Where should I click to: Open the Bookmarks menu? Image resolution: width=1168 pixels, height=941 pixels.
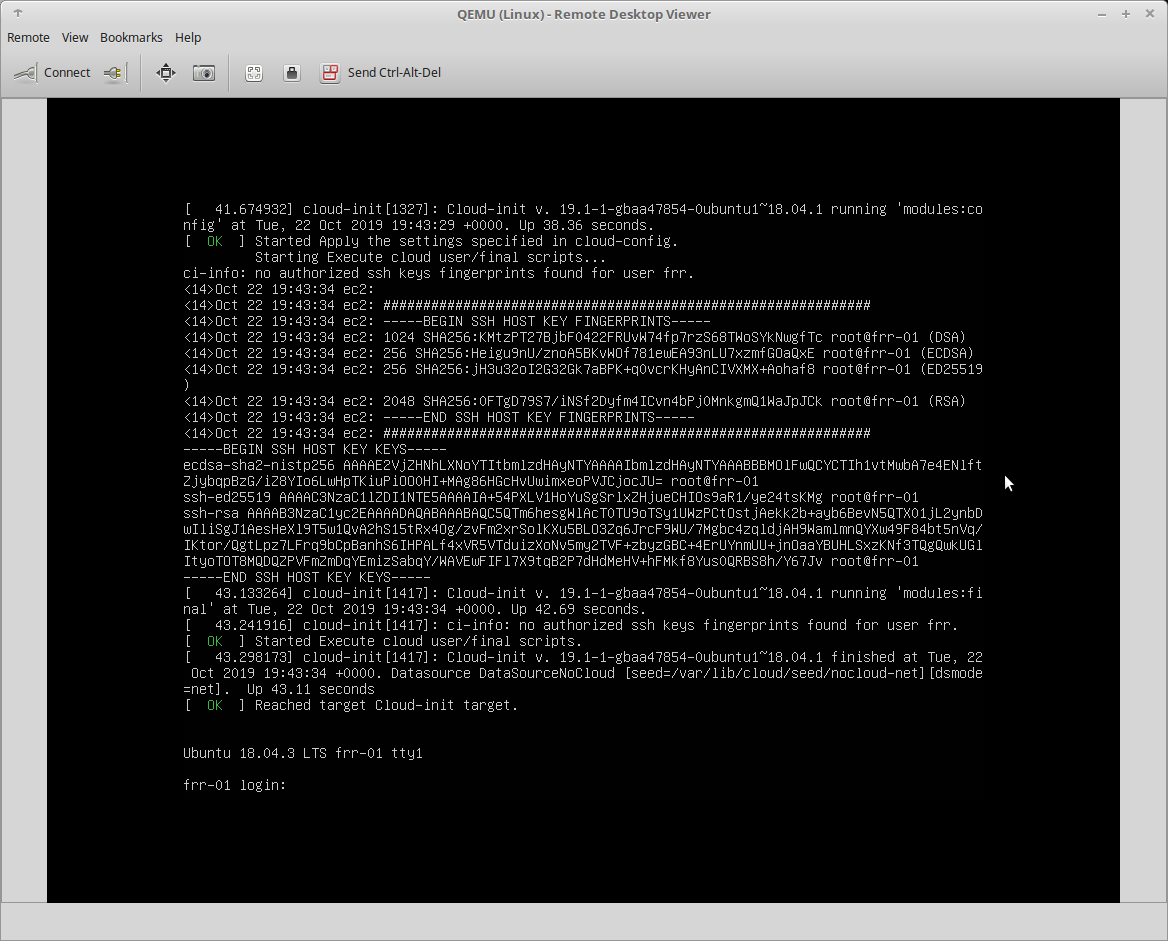pyautogui.click(x=130, y=37)
